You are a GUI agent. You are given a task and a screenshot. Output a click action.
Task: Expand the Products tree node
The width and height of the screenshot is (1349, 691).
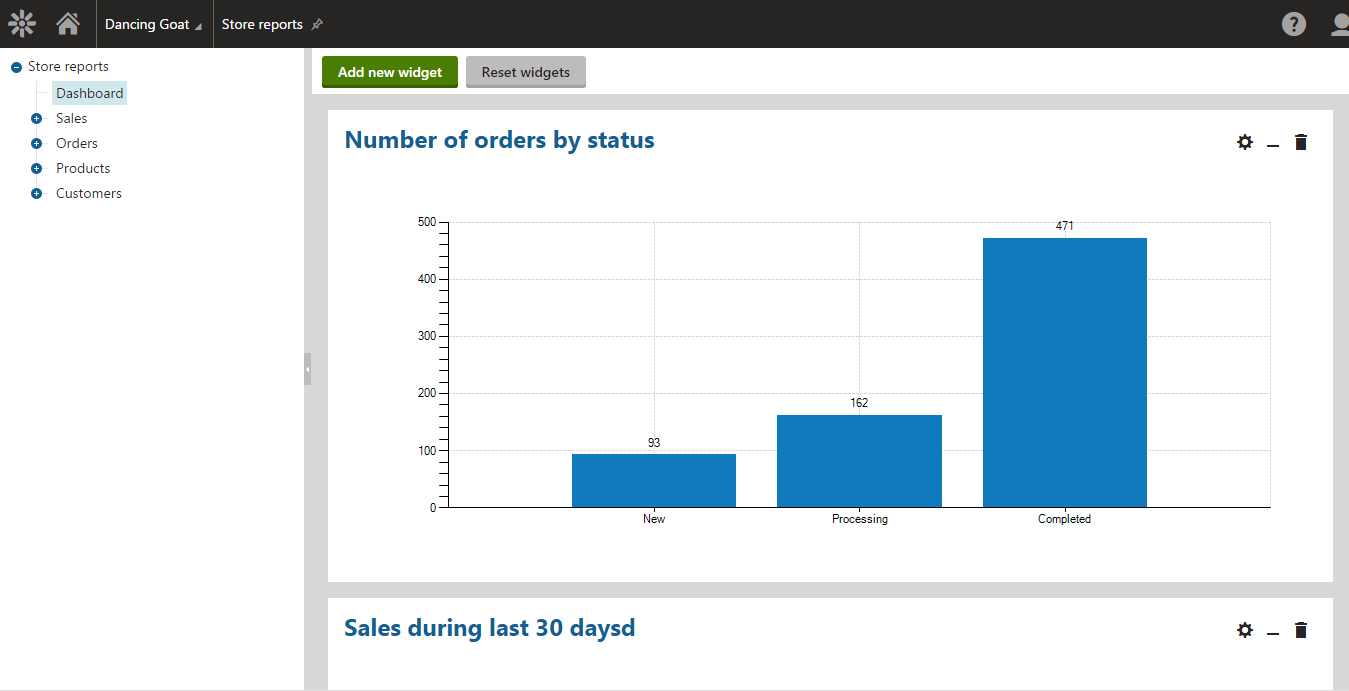(x=38, y=167)
